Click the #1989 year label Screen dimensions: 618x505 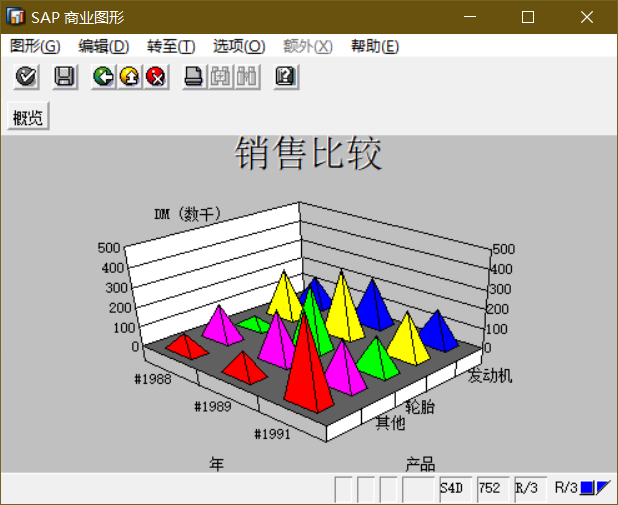pos(213,406)
